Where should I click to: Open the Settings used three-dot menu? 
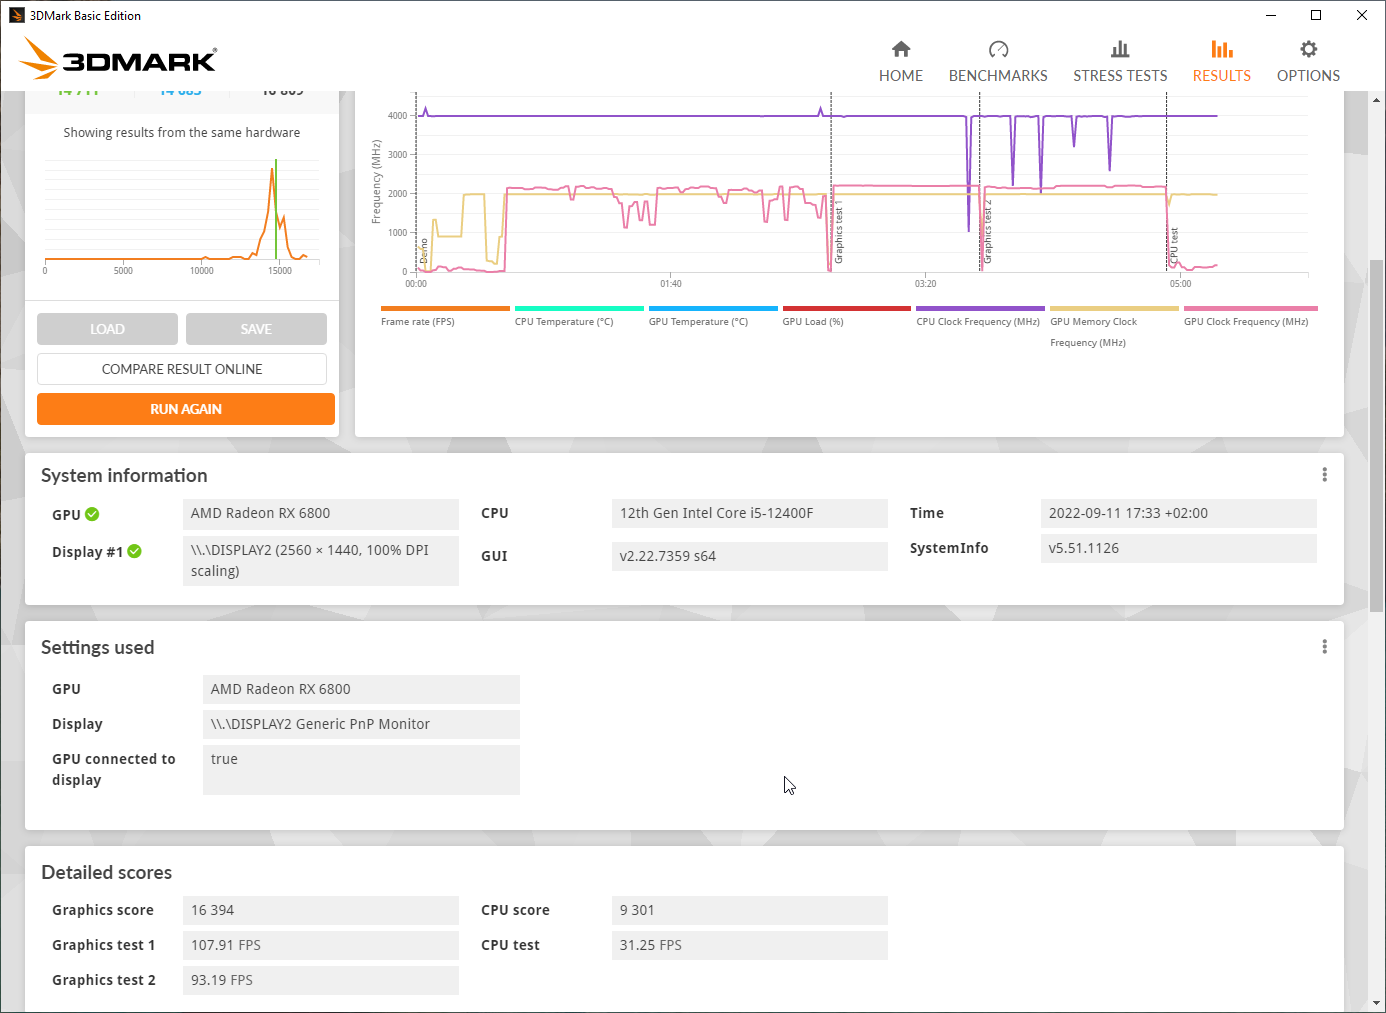pyautogui.click(x=1324, y=647)
